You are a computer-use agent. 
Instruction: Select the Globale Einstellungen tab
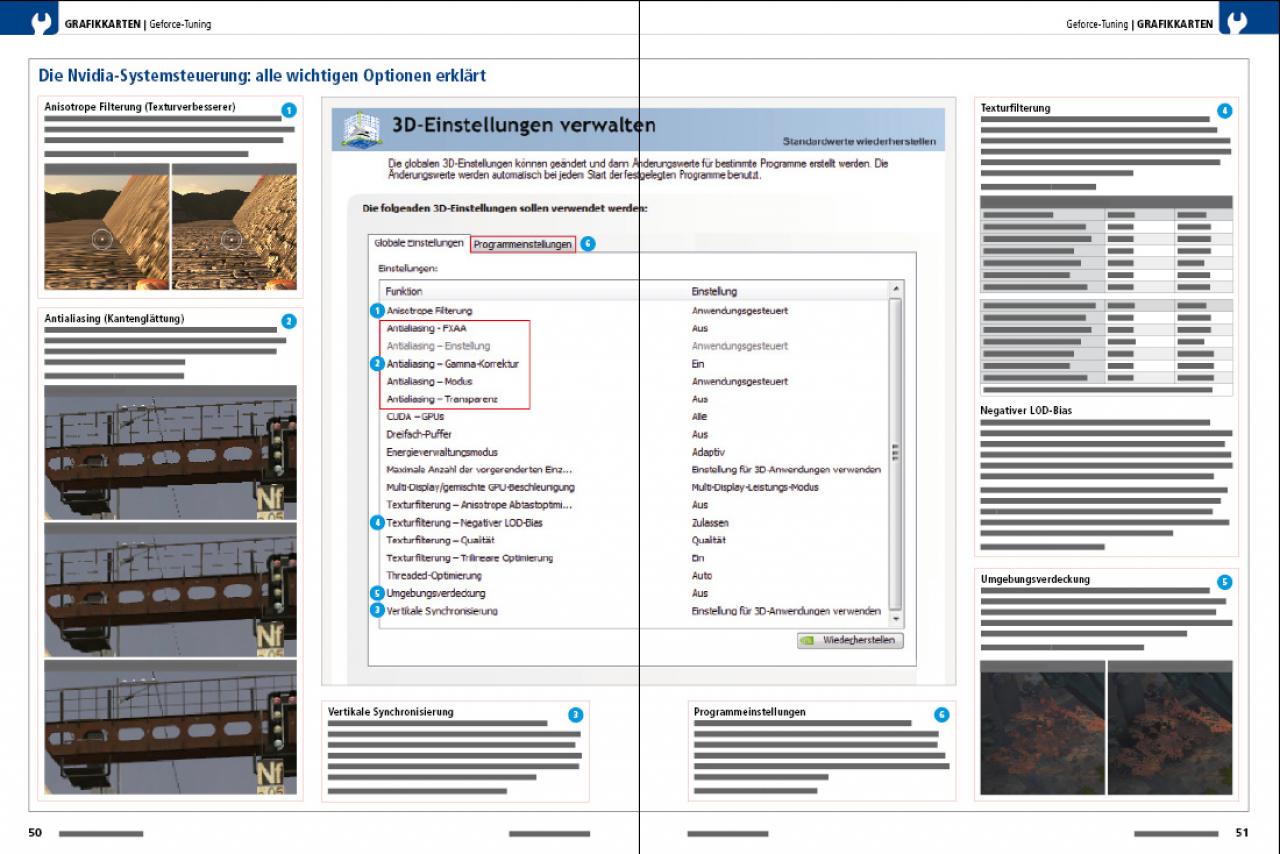click(x=419, y=243)
